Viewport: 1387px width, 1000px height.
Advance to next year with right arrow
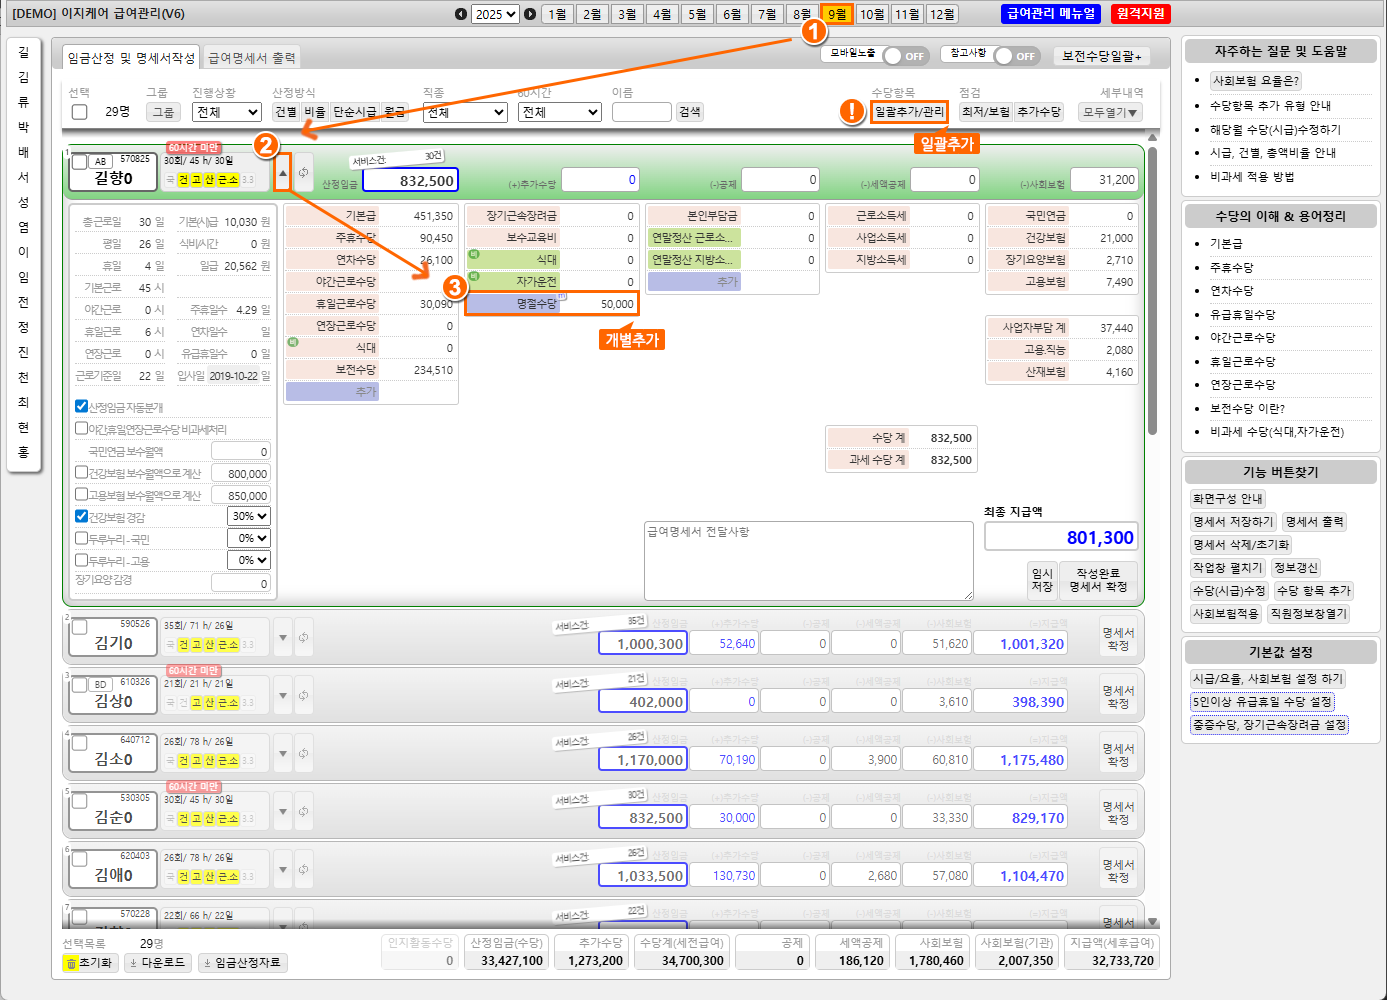tap(530, 14)
